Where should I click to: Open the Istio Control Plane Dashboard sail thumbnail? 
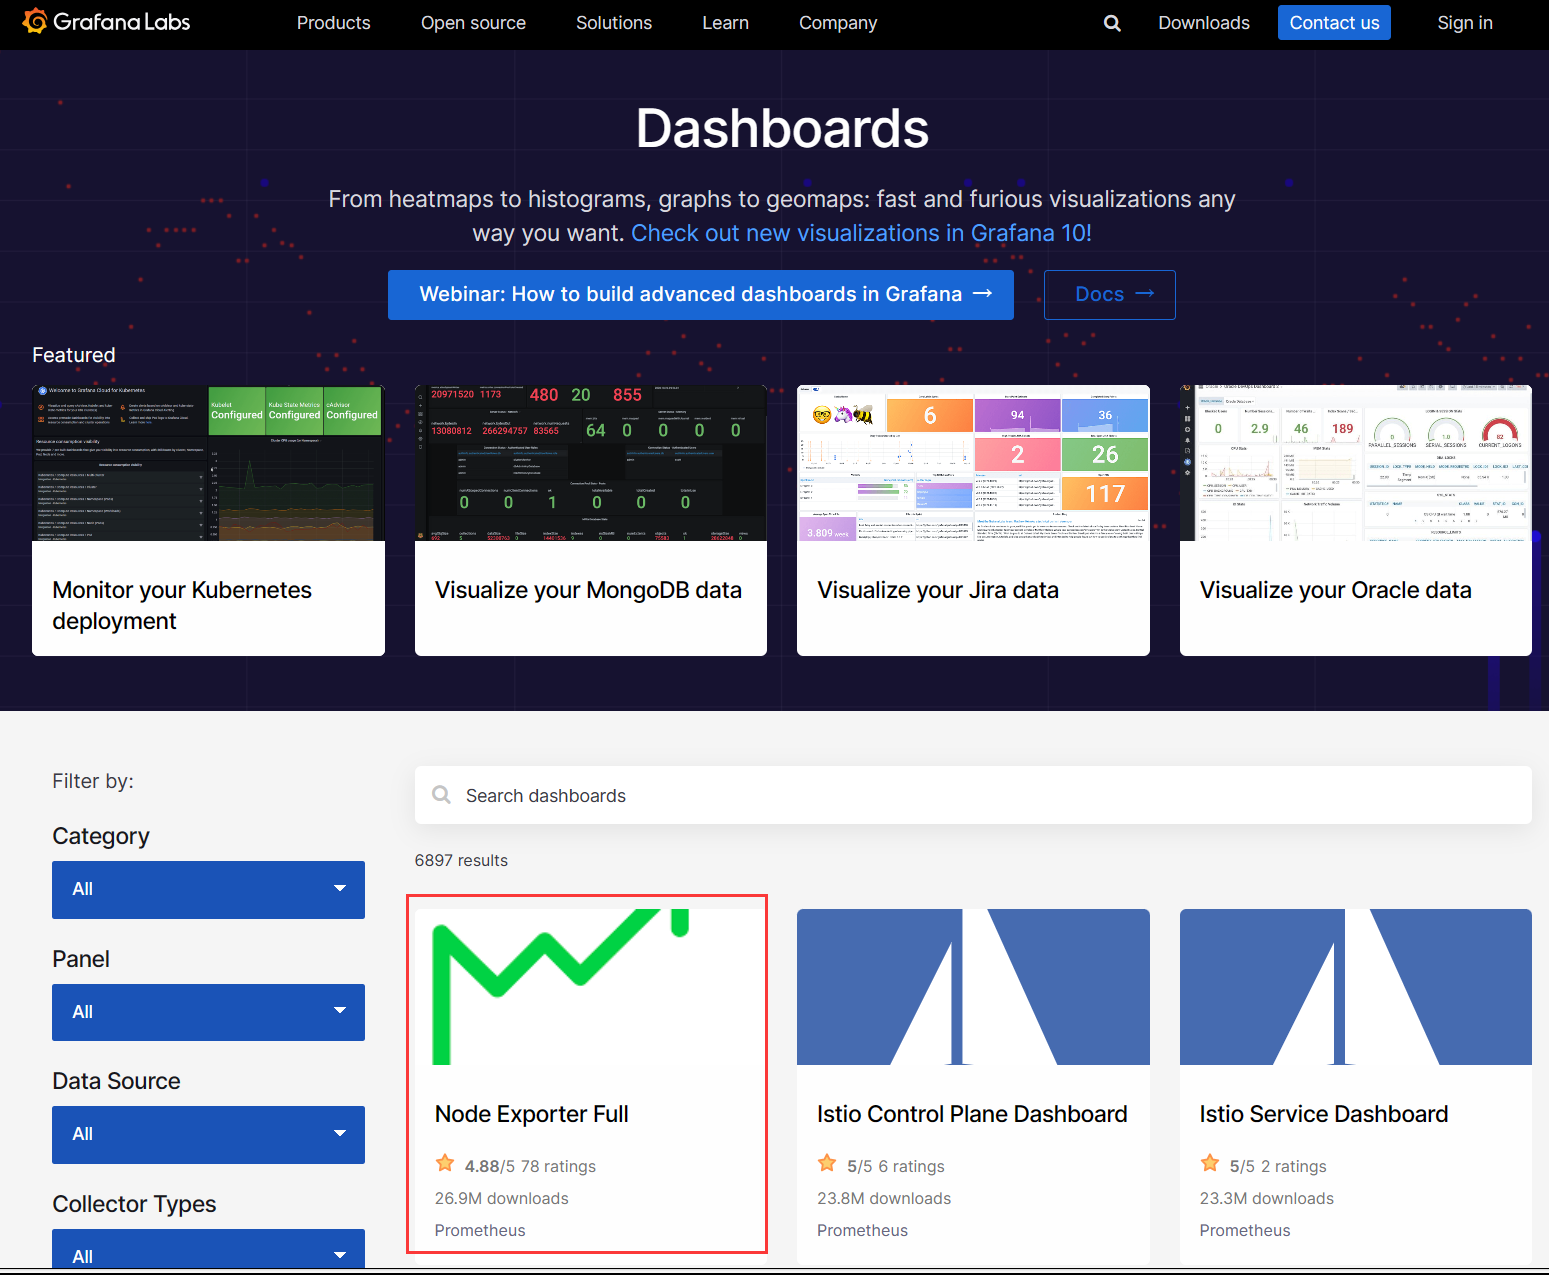pyautogui.click(x=973, y=987)
